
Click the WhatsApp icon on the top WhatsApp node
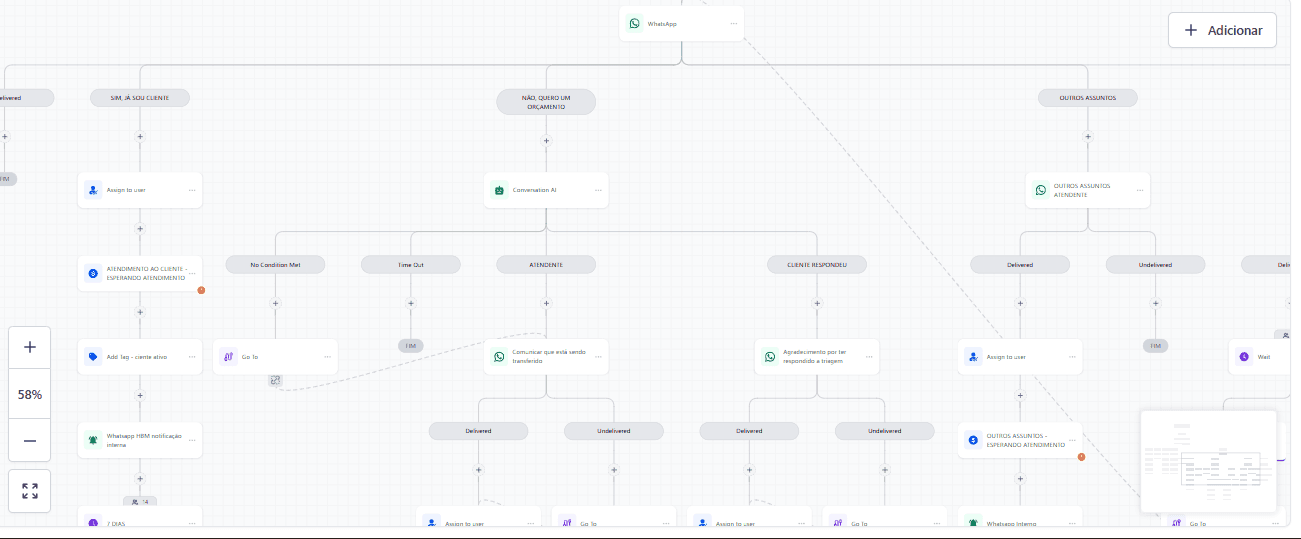[634, 23]
